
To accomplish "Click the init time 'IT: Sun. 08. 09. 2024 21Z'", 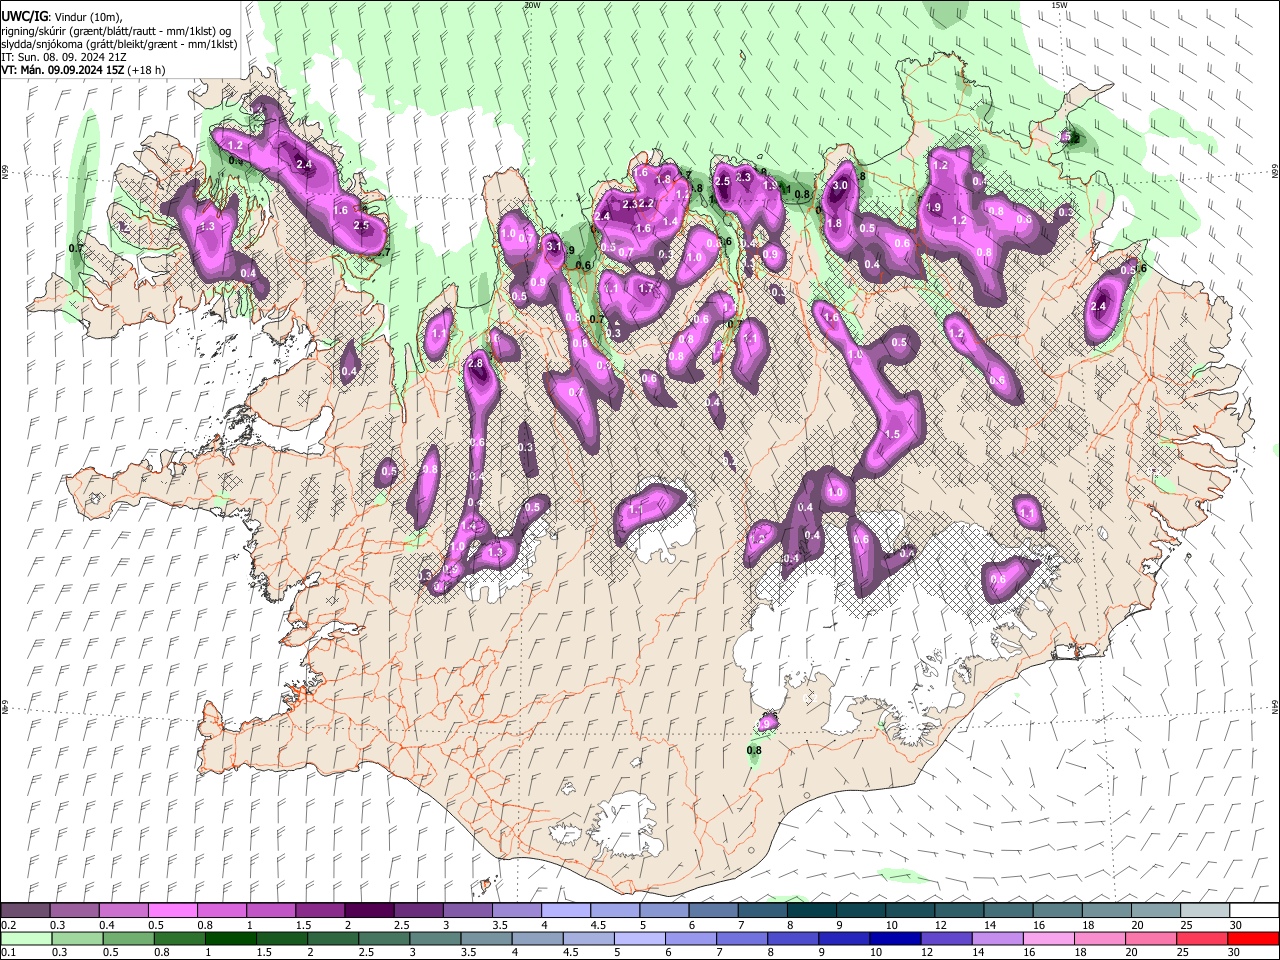I will pyautogui.click(x=65, y=57).
